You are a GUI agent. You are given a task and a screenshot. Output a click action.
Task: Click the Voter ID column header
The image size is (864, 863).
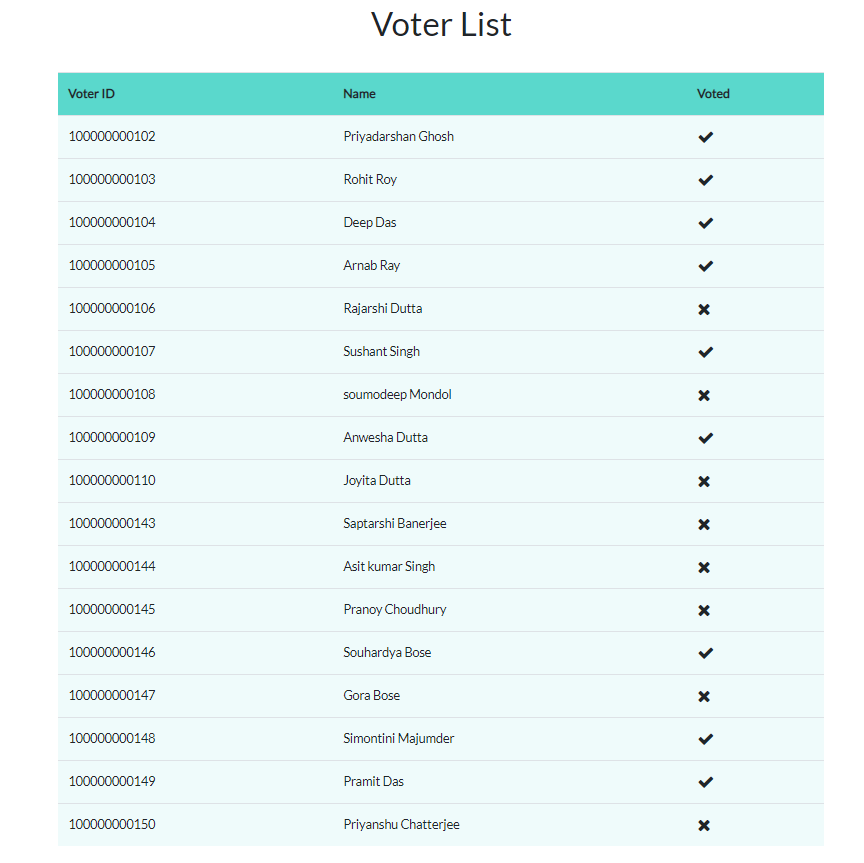(x=91, y=94)
